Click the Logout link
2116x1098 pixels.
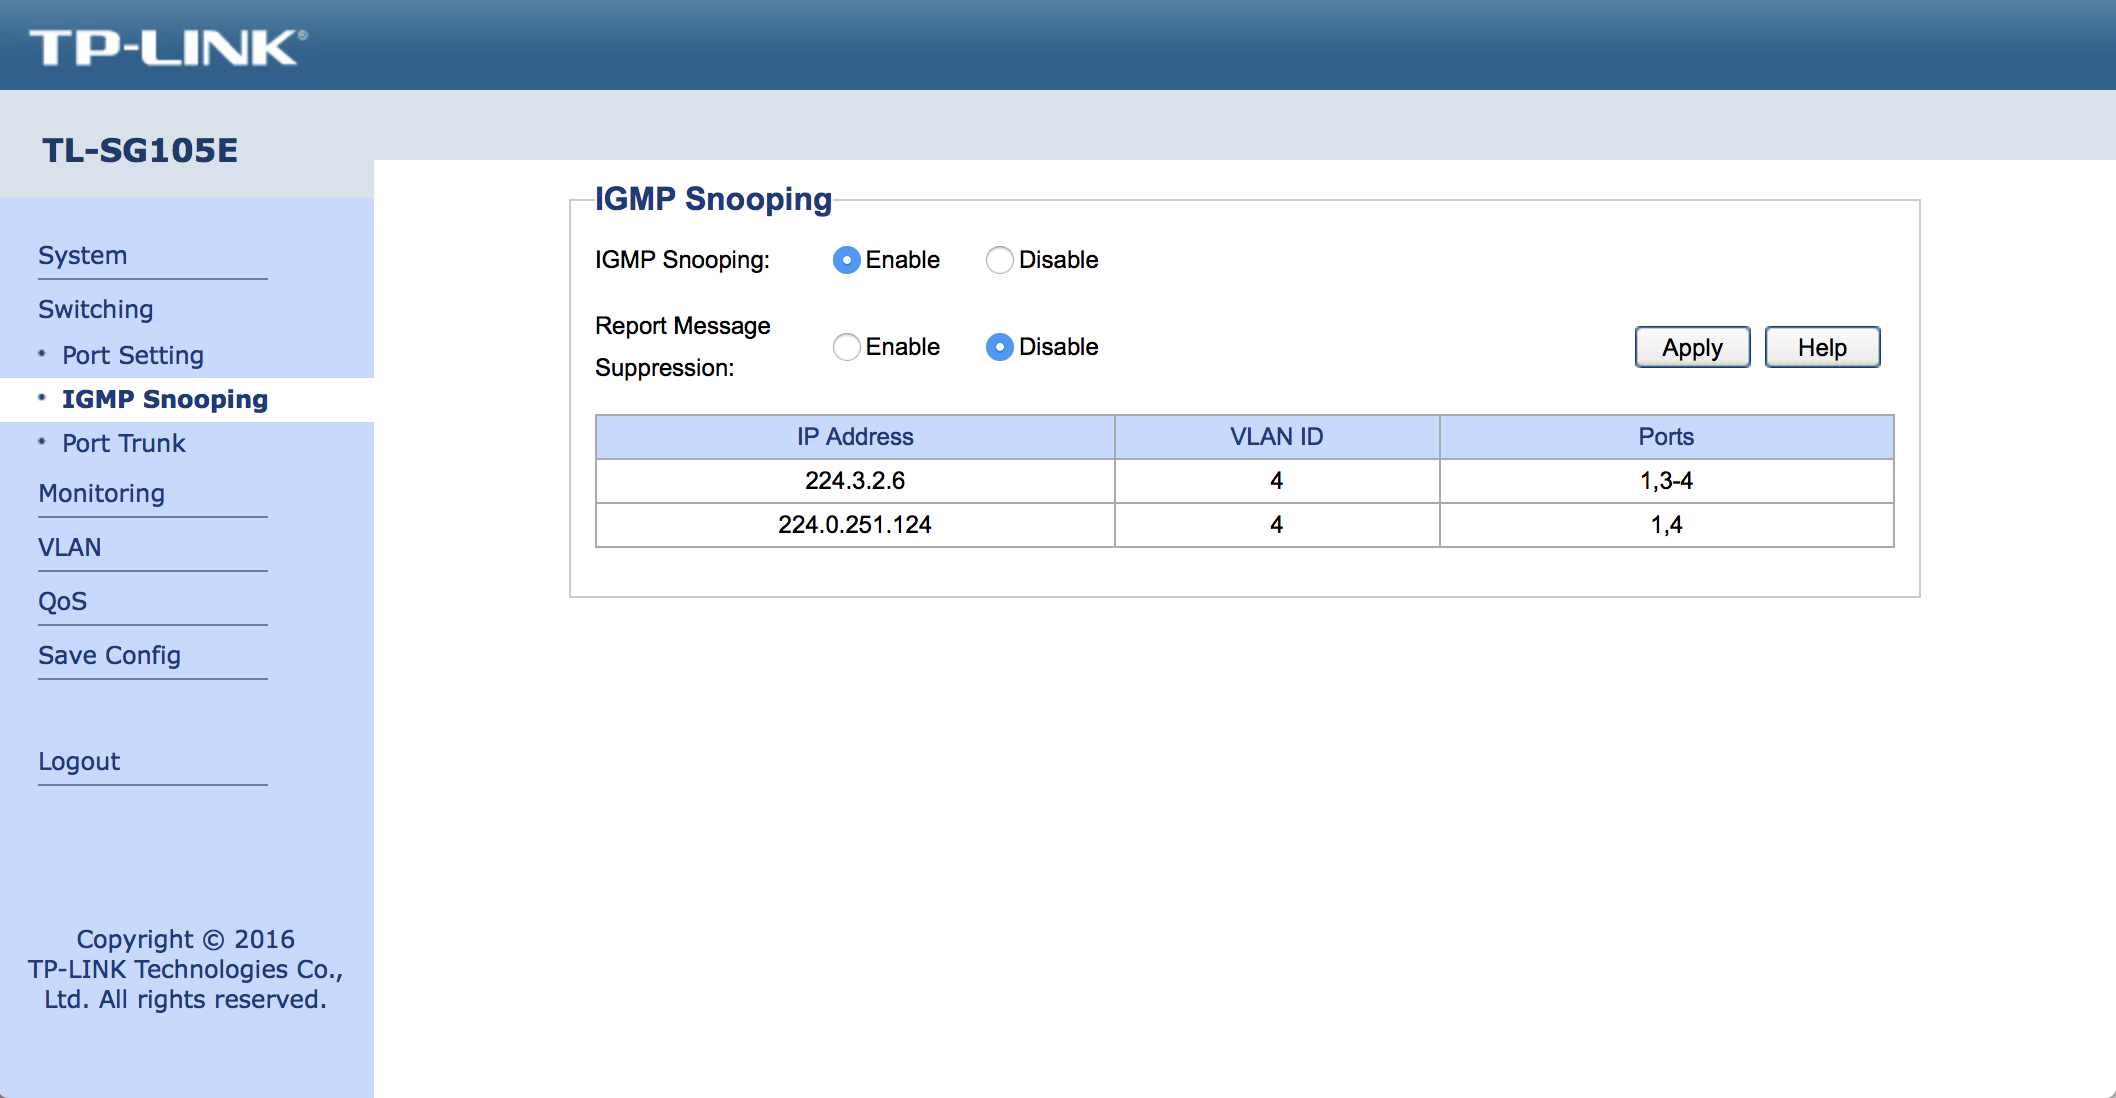click(79, 761)
